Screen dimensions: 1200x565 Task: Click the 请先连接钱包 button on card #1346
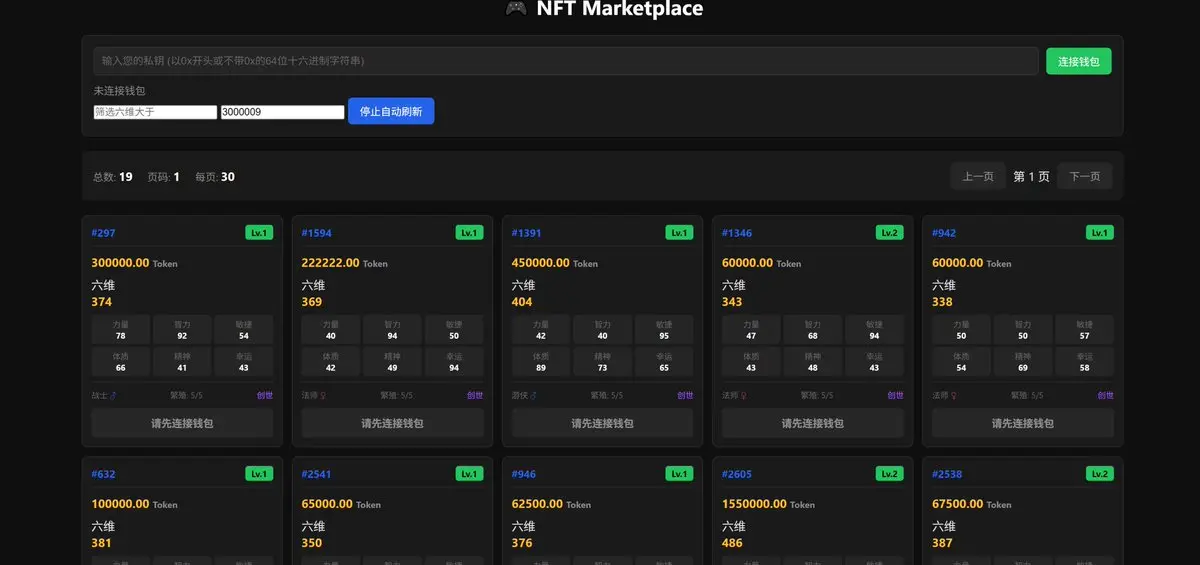point(812,423)
